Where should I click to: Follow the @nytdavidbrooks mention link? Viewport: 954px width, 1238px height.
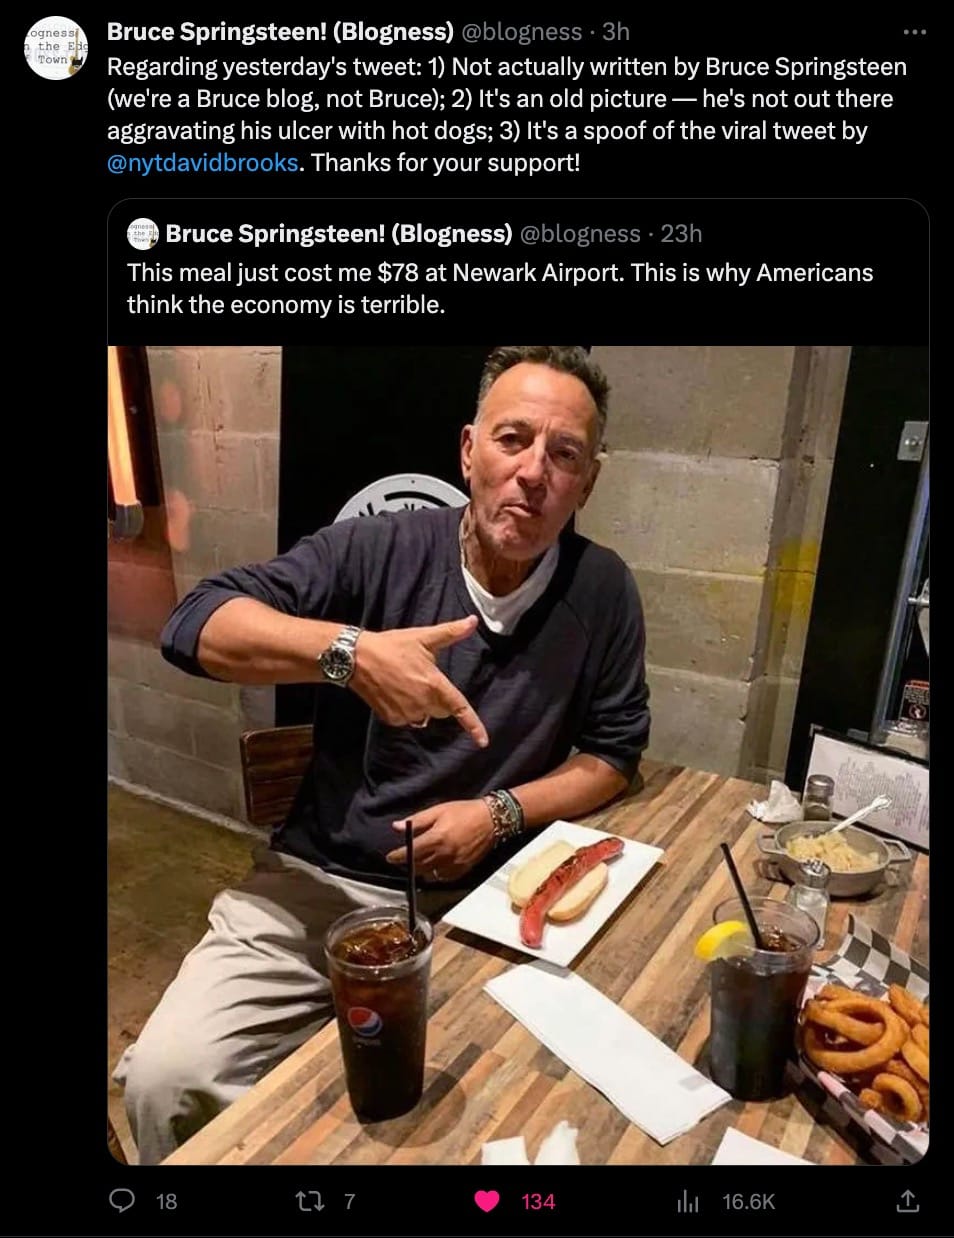[x=202, y=162]
